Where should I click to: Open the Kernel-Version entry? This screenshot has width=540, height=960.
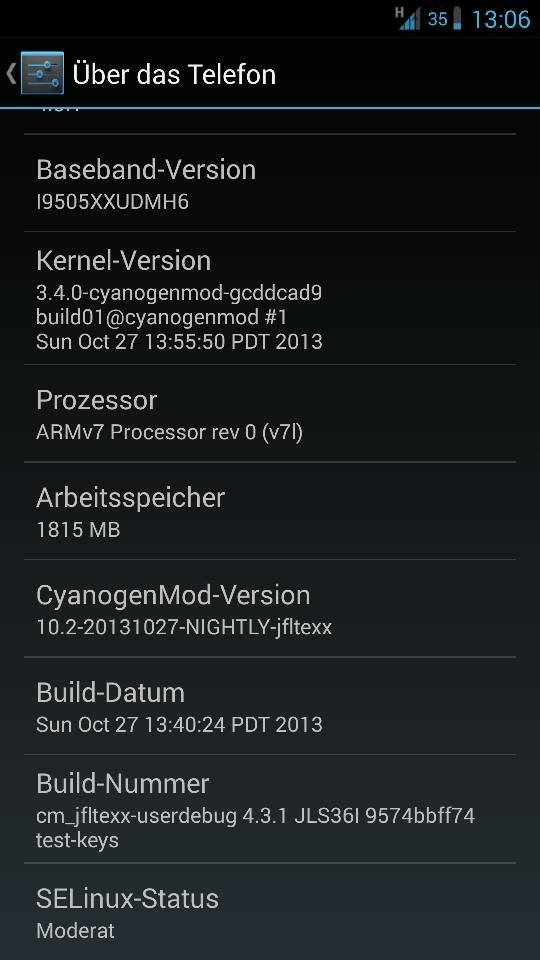tap(270, 298)
